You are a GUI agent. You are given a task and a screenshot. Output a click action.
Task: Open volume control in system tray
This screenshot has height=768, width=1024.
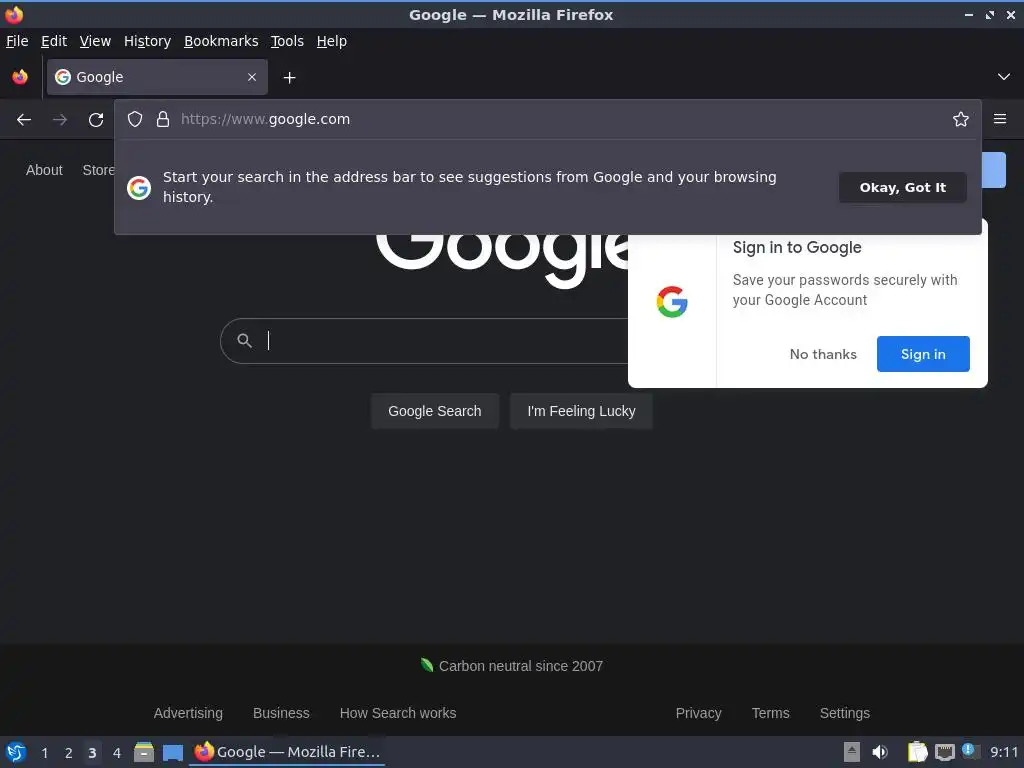(880, 752)
